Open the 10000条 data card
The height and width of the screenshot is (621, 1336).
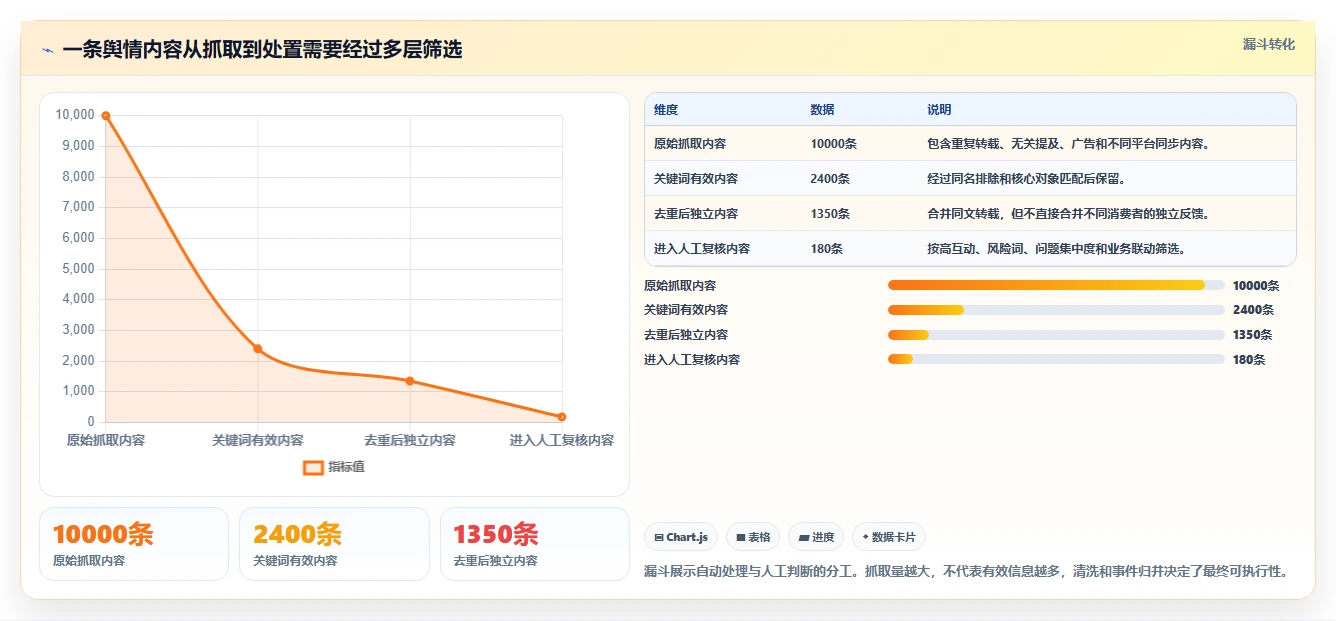[x=134, y=544]
